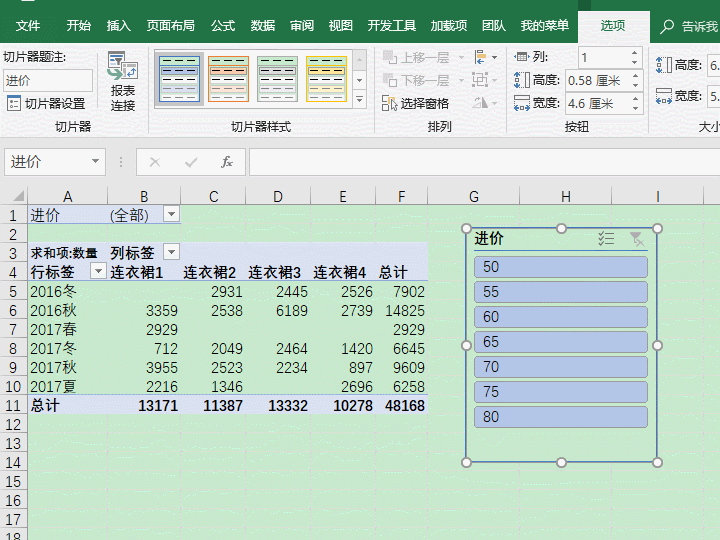Click the Tell Me lightbulb icon
The width and height of the screenshot is (720, 540).
(669, 26)
